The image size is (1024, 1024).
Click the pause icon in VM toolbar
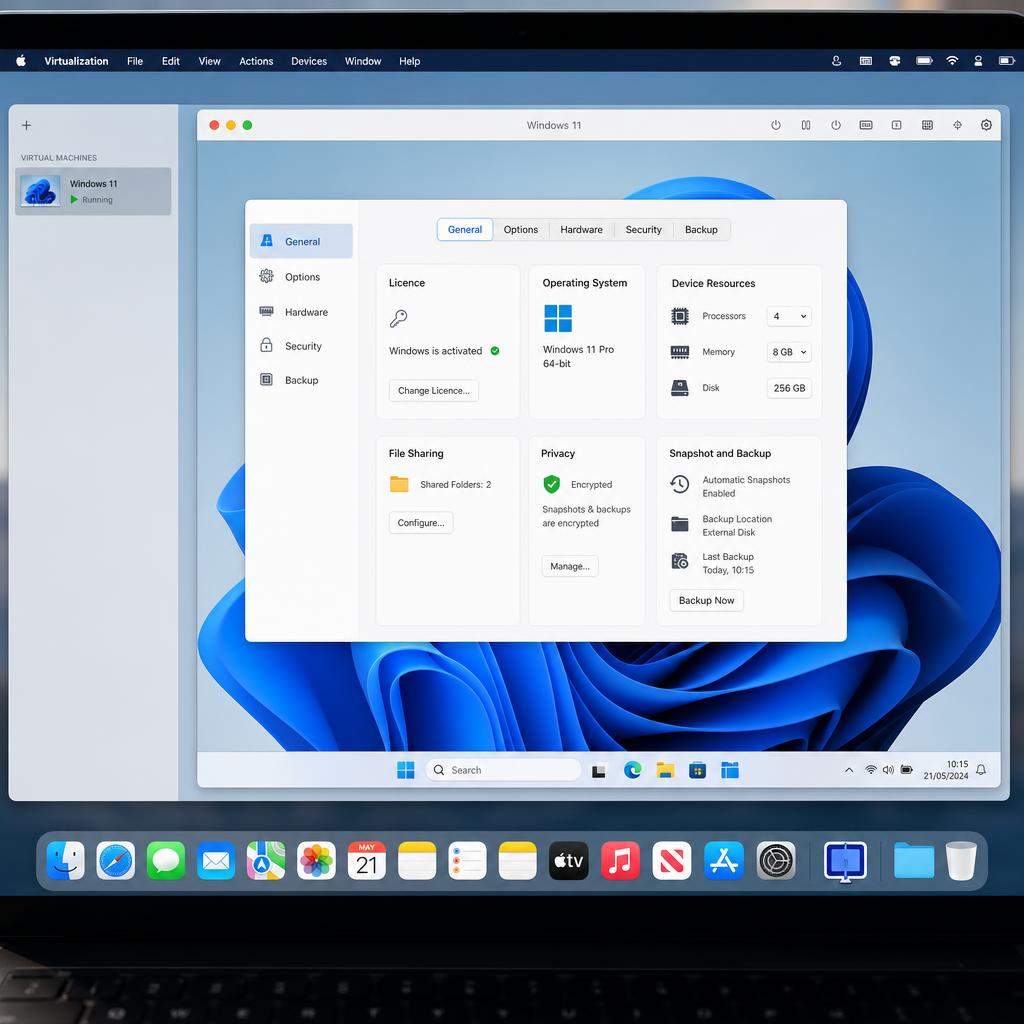[806, 125]
